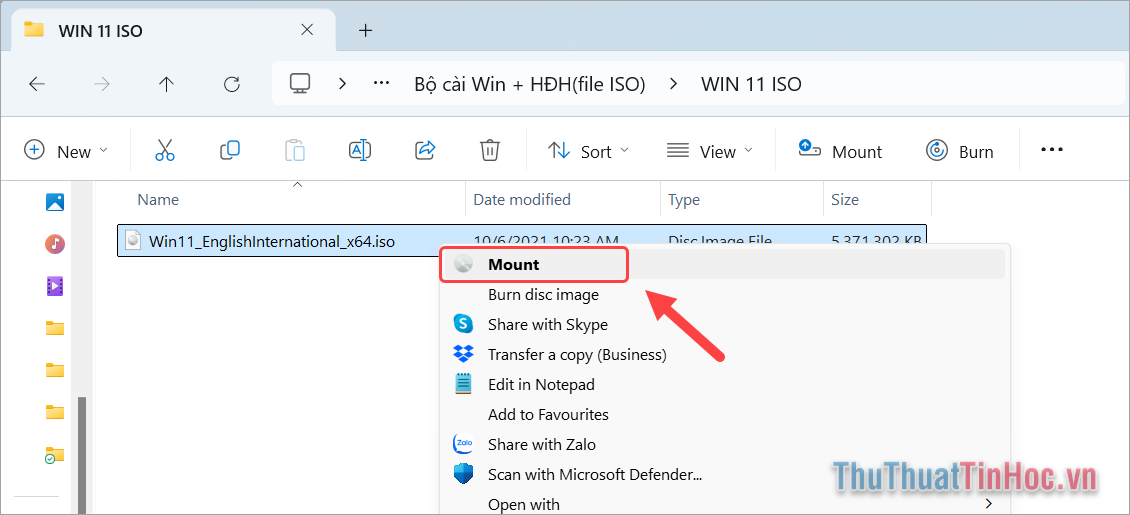This screenshot has height=515, width=1130.
Task: Open Music from the sidebar icon
Action: [x=55, y=244]
